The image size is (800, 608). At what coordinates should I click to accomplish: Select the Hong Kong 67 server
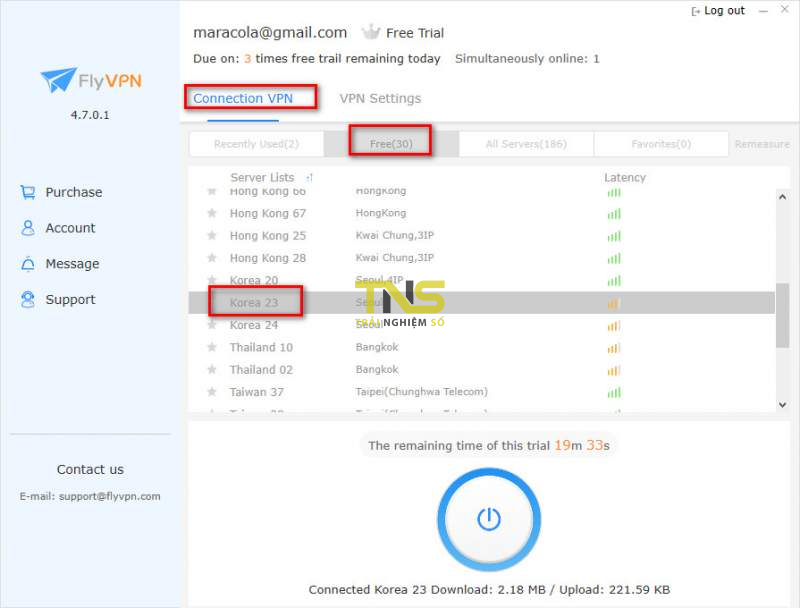pyautogui.click(x=482, y=213)
